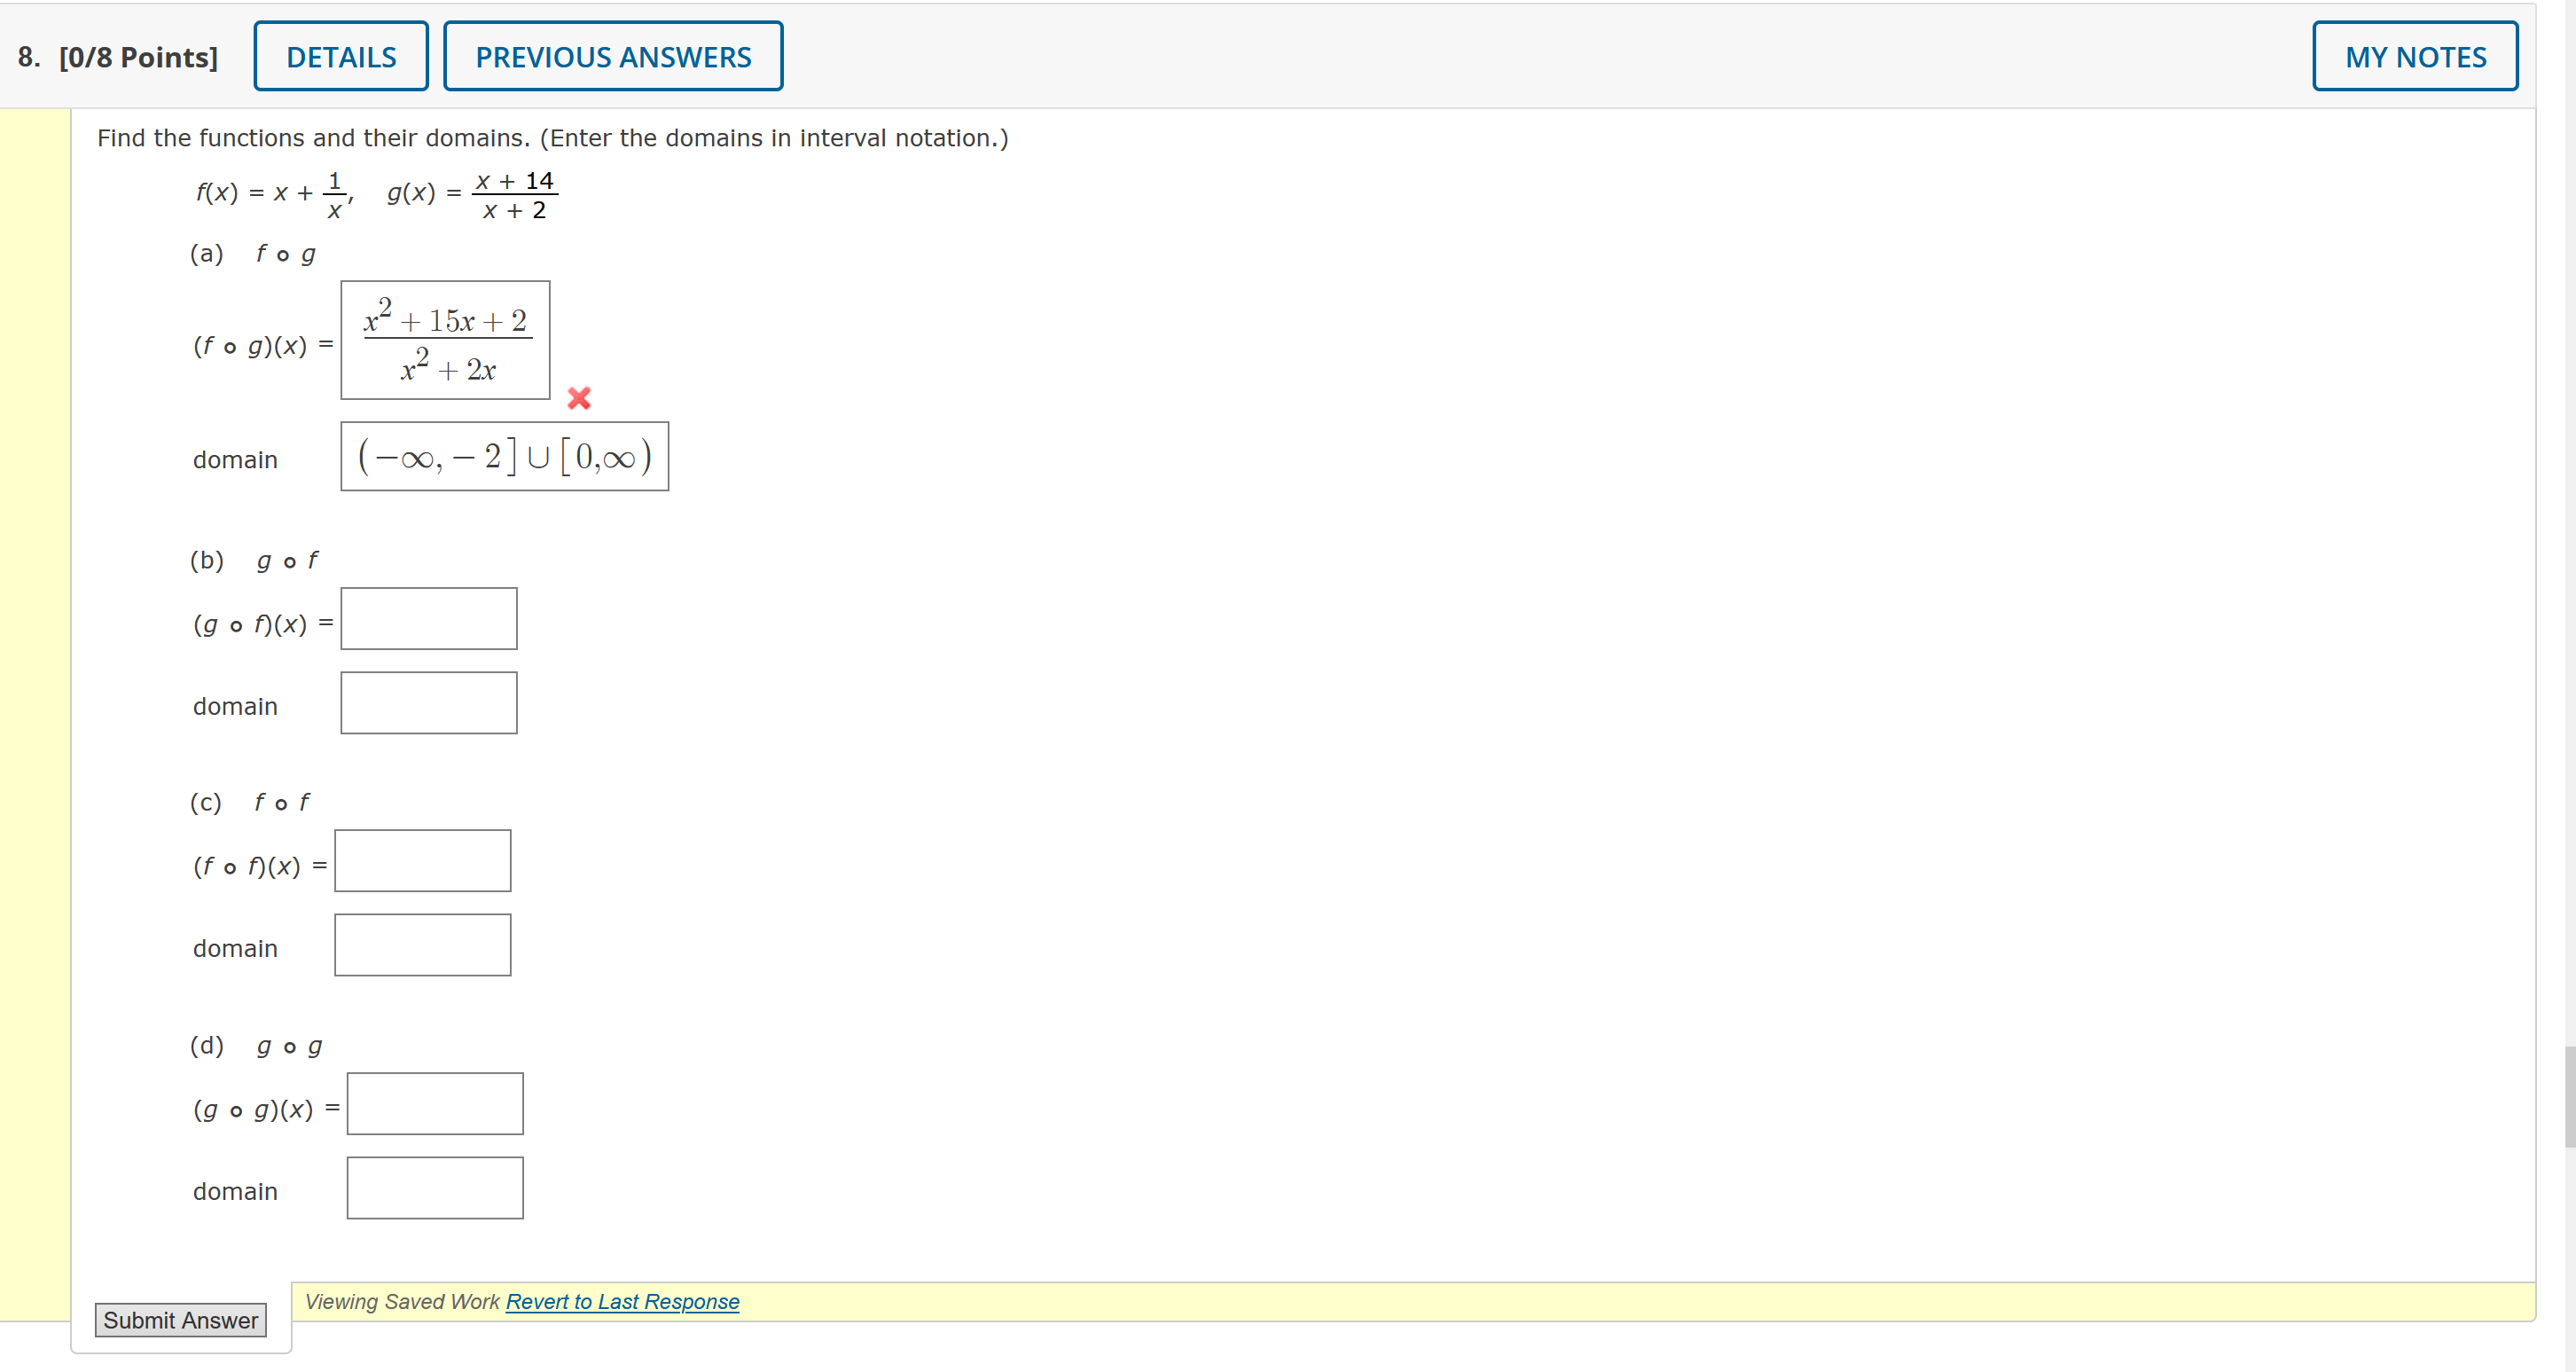
Task: Click the f(x) function definition
Action: [x=272, y=193]
